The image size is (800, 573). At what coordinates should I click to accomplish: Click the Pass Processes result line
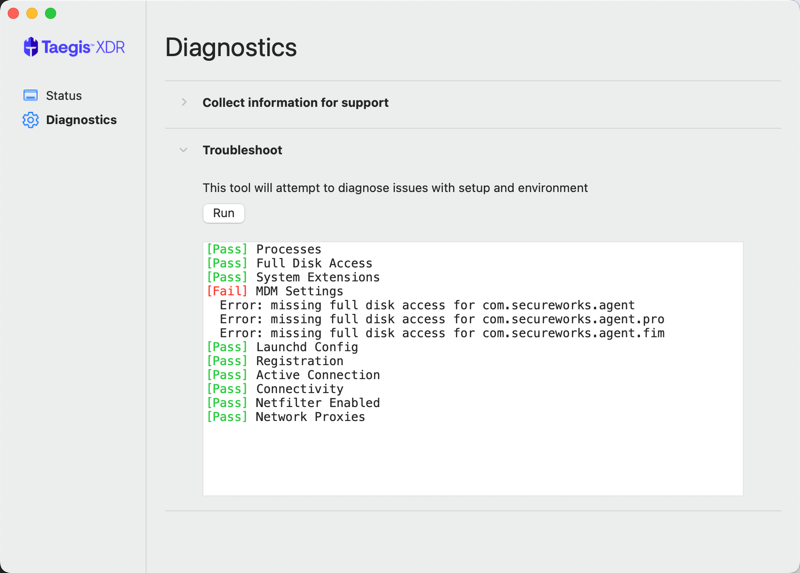pyautogui.click(x=264, y=250)
